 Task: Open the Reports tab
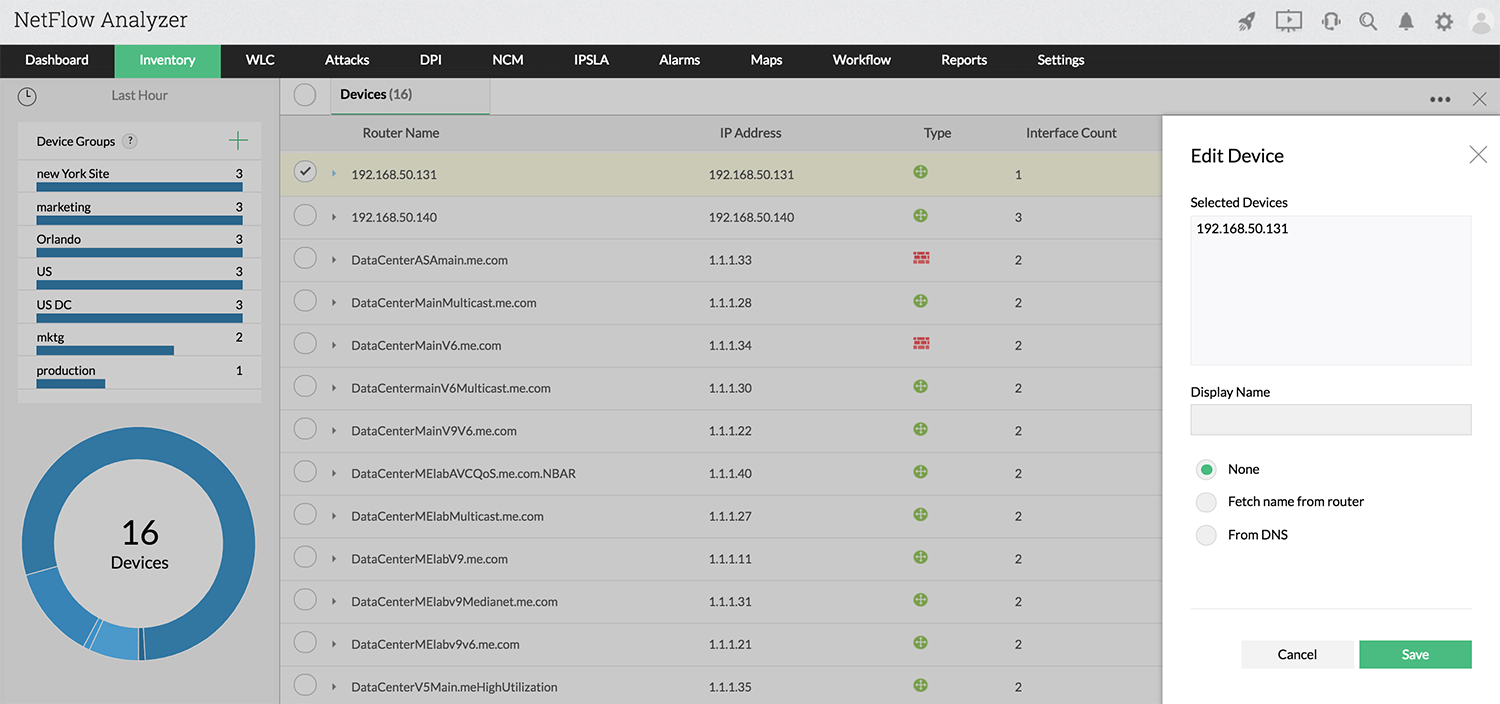[x=964, y=60]
